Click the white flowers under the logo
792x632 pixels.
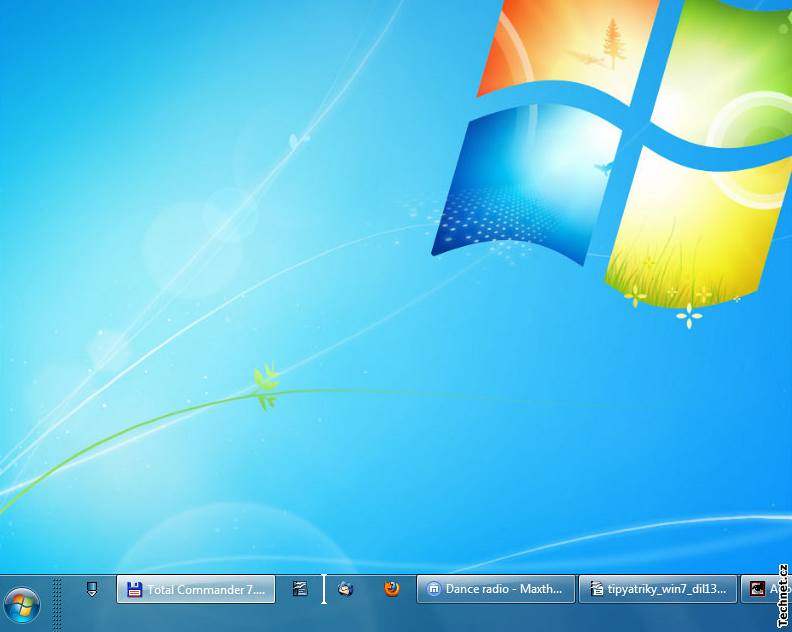point(688,316)
